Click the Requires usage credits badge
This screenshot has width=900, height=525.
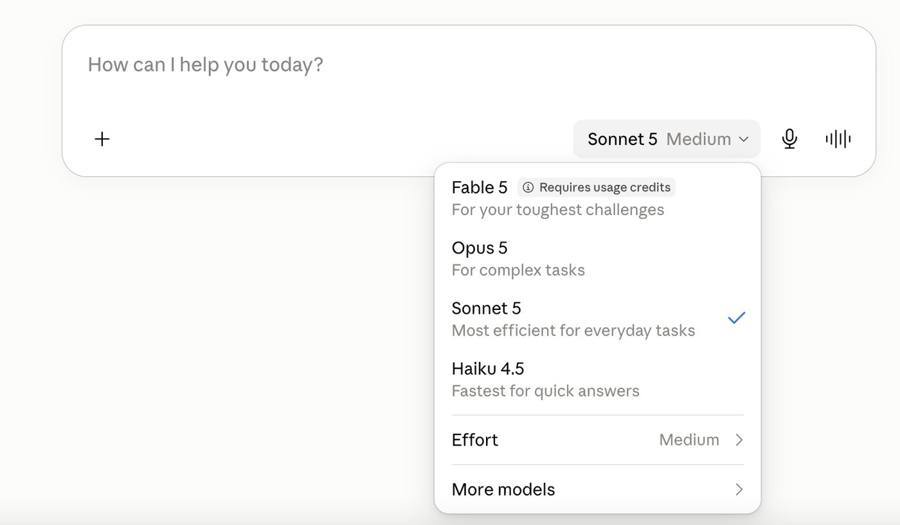coord(596,188)
